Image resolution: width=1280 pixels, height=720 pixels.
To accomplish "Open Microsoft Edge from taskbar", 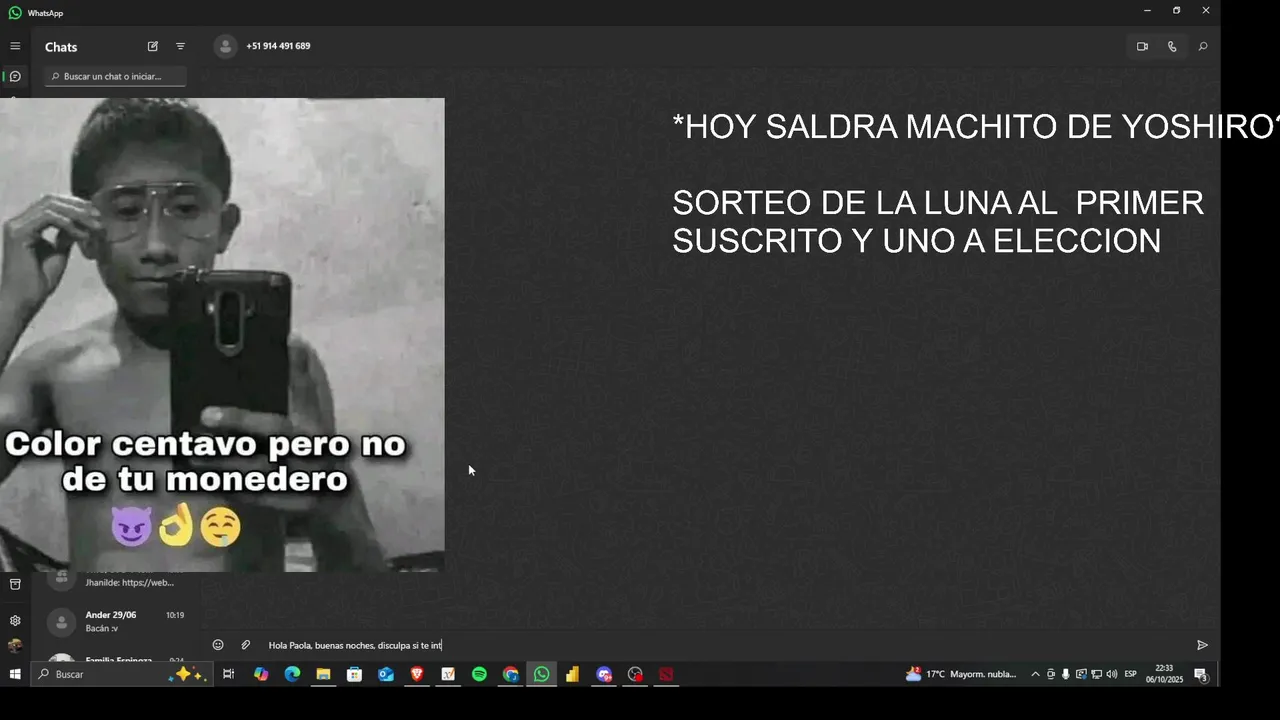I will point(292,674).
